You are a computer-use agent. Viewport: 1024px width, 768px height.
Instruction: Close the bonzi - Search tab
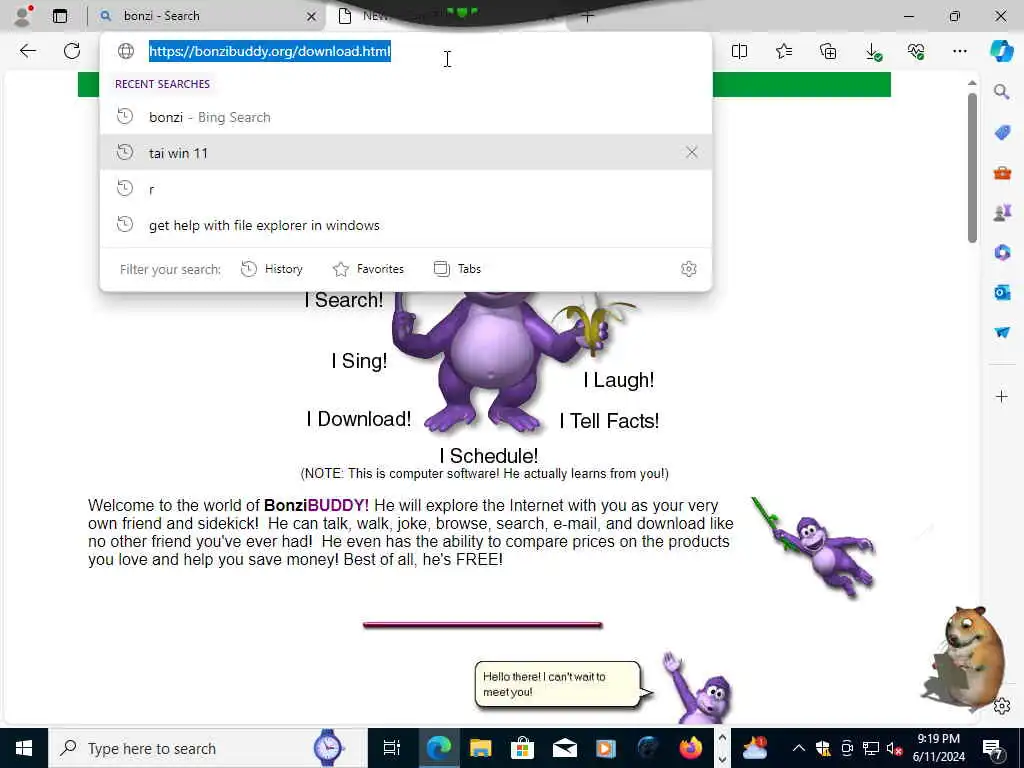pyautogui.click(x=312, y=16)
